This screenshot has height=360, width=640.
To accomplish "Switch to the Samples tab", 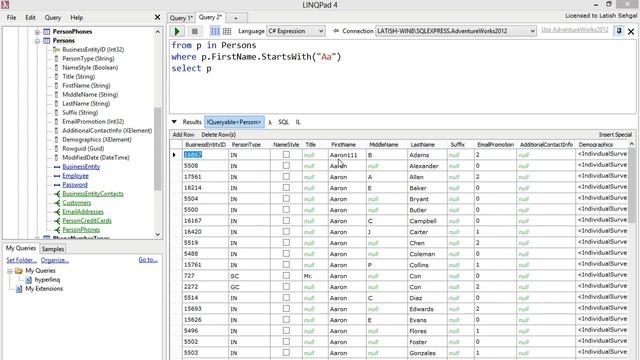I will (53, 249).
